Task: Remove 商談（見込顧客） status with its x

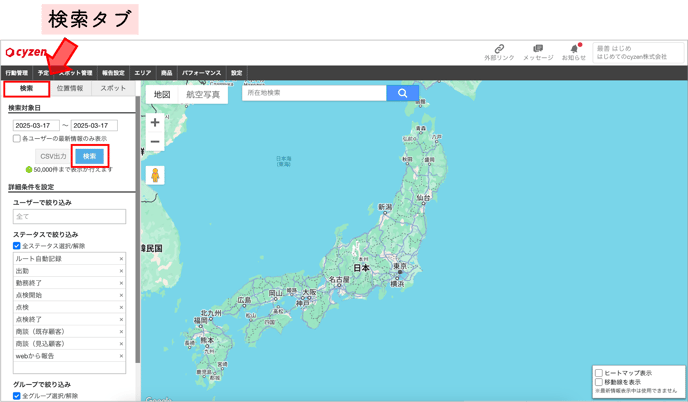Action: pos(122,344)
